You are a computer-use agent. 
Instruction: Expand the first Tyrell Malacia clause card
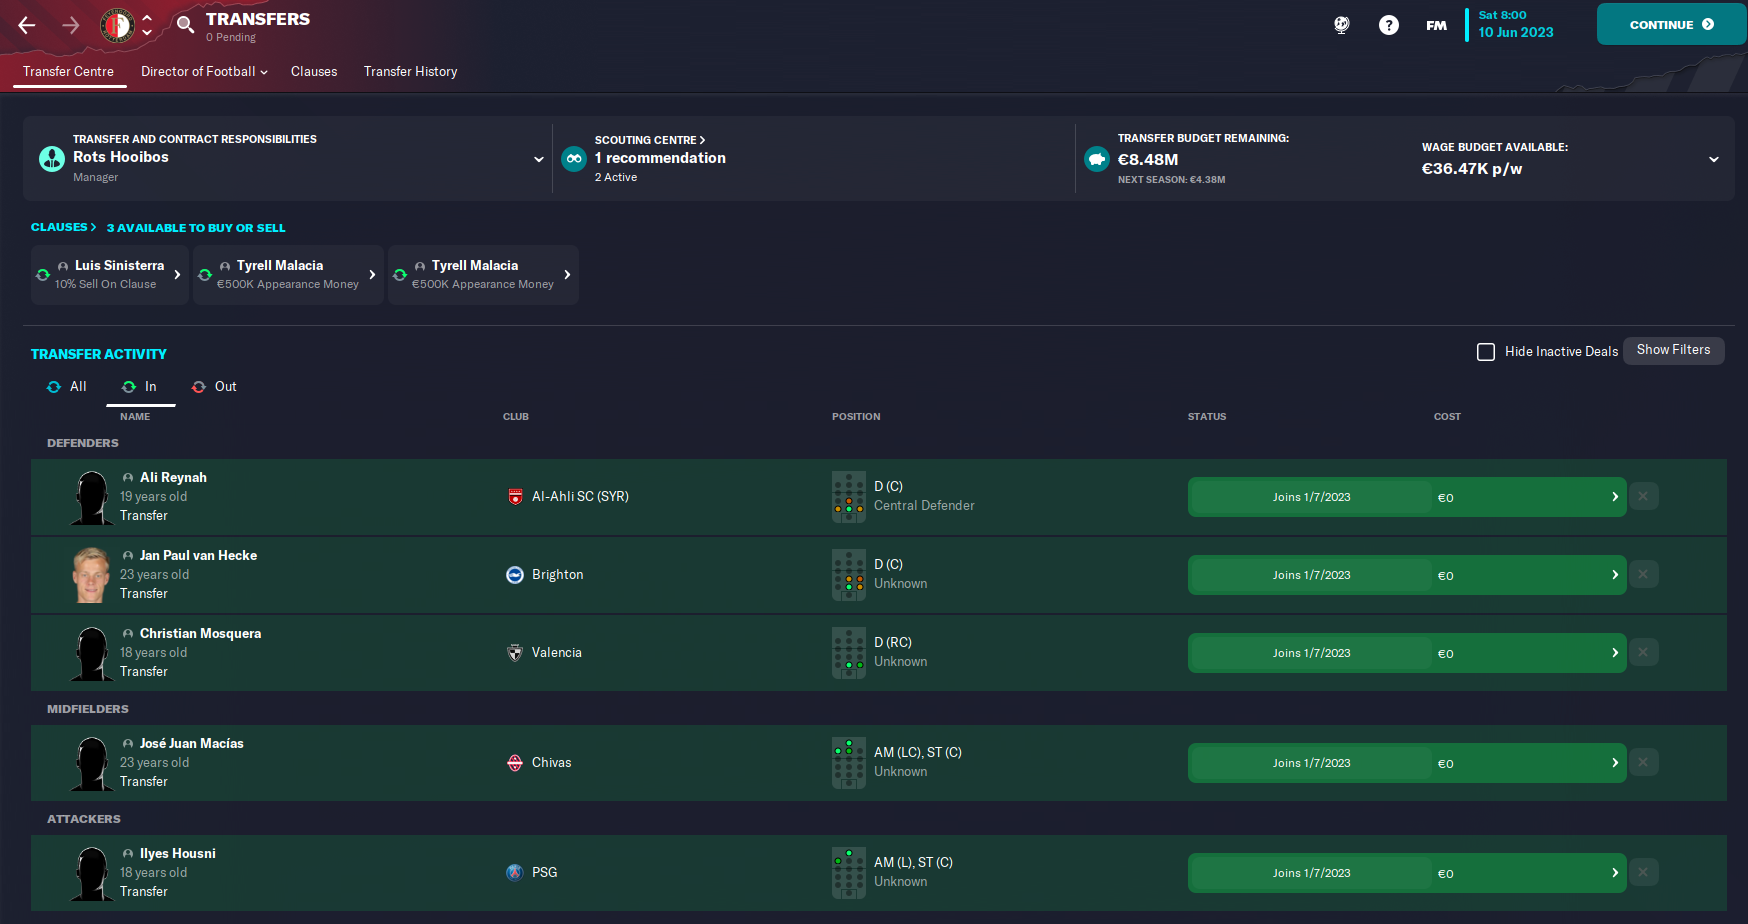pos(288,275)
